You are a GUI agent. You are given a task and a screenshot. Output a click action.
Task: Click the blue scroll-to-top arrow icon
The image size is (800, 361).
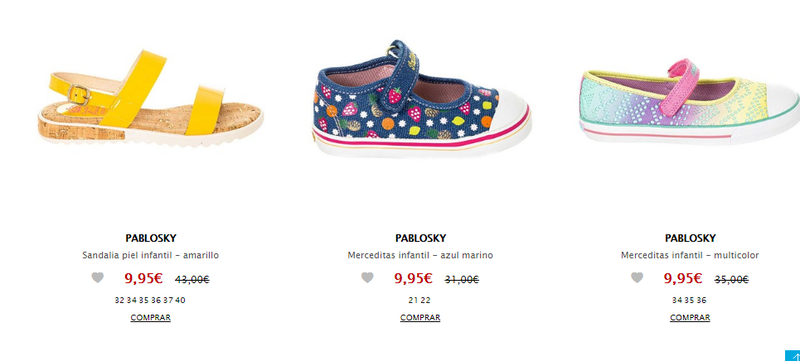coord(793,356)
